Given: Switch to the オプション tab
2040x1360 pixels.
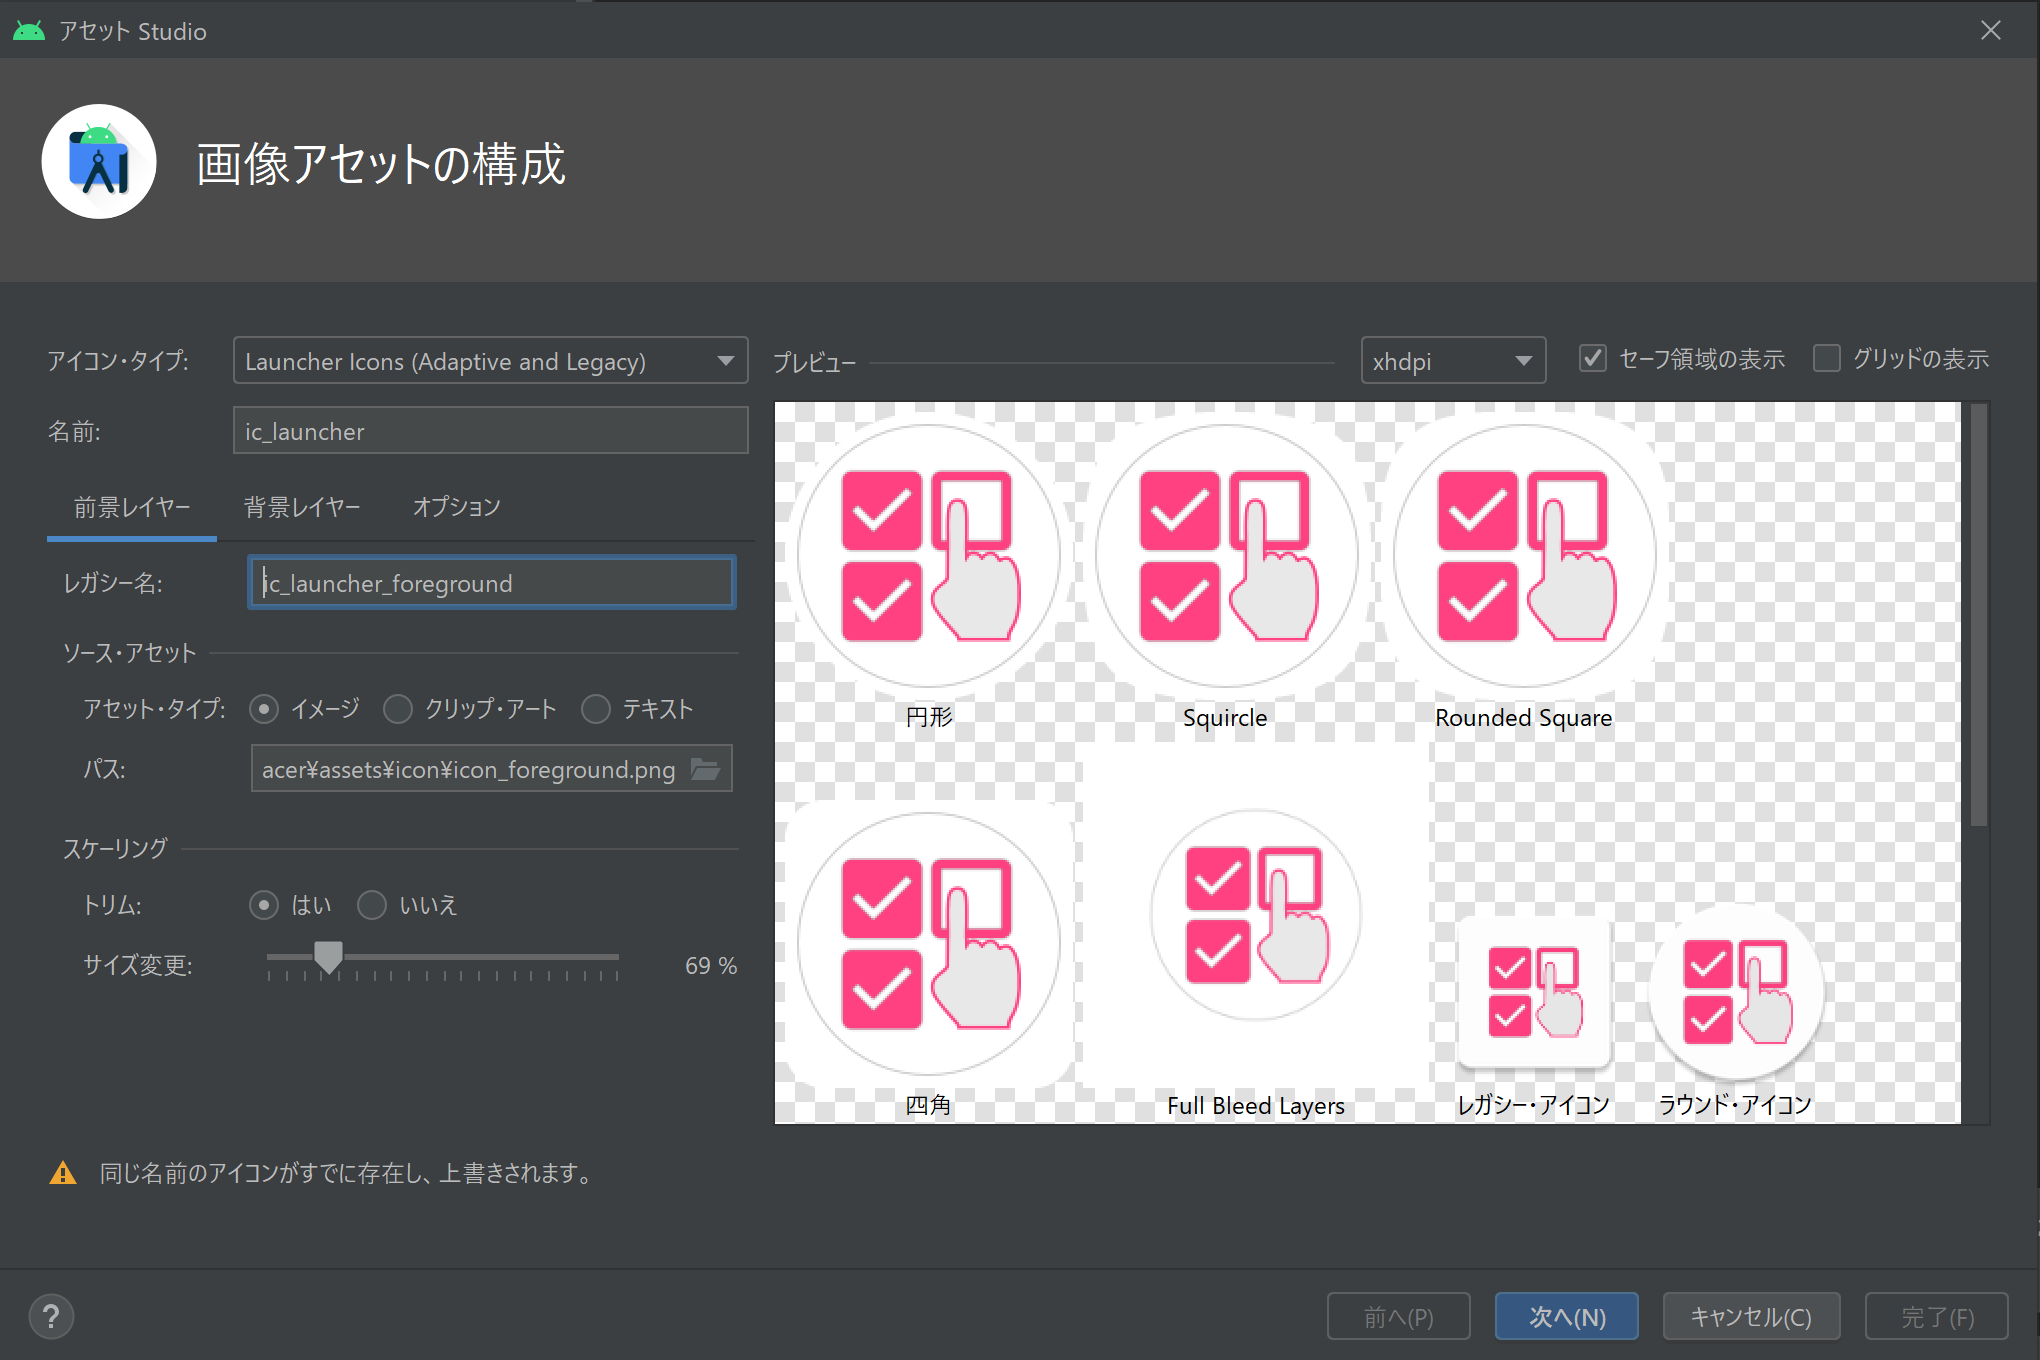Looking at the screenshot, I should tap(457, 507).
